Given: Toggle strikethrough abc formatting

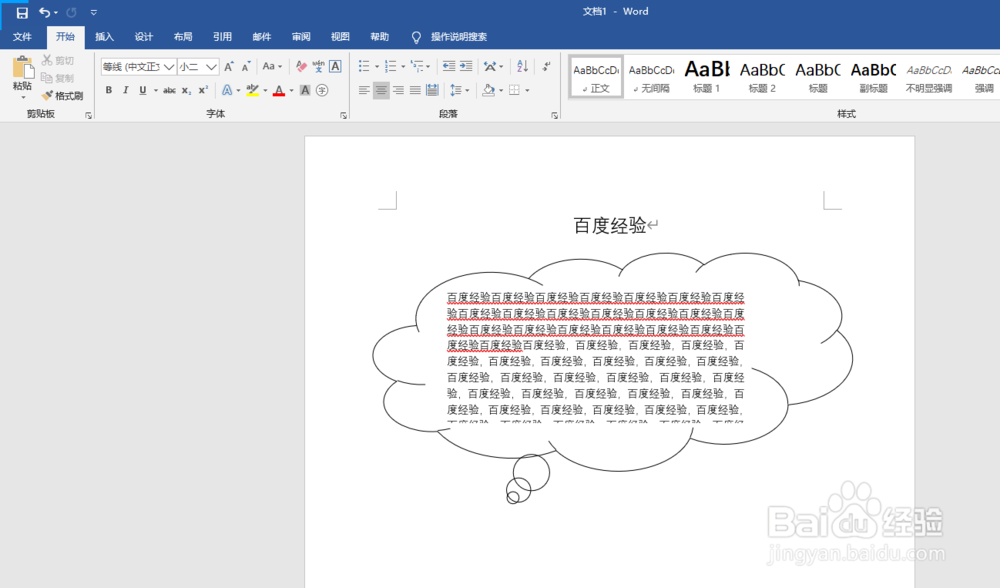Looking at the screenshot, I should (169, 91).
